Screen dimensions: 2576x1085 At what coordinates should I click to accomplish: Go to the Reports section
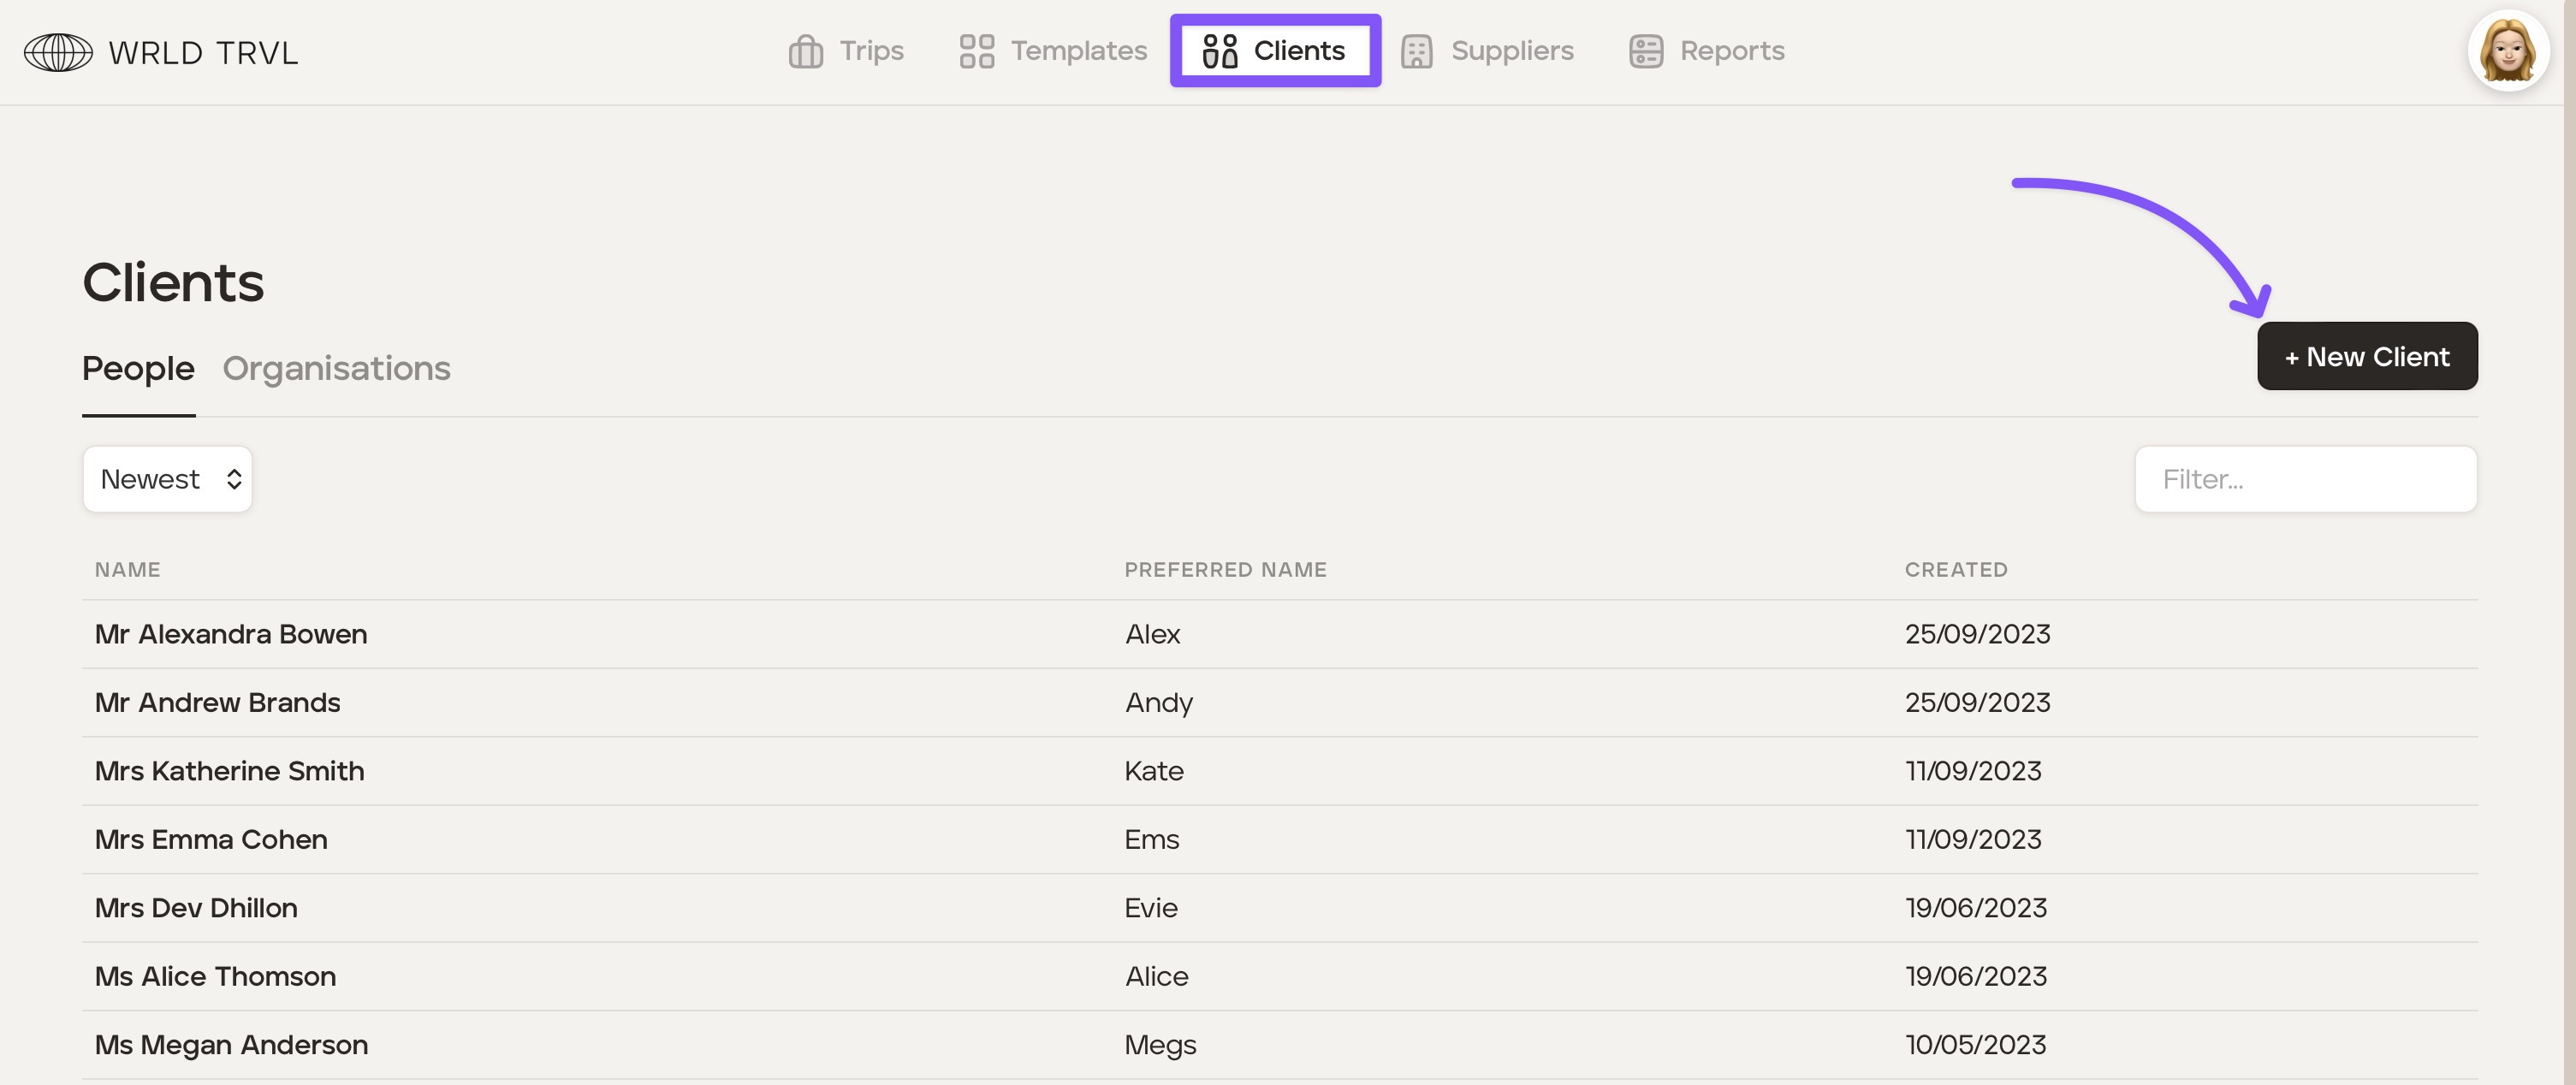pos(1731,51)
